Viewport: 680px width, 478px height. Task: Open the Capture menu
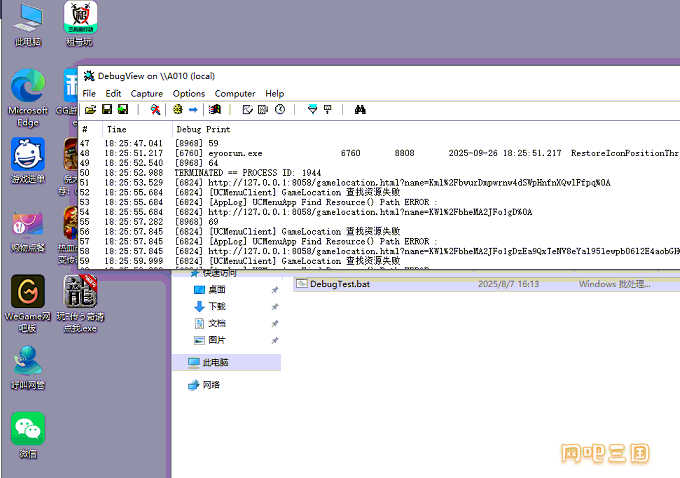[147, 93]
